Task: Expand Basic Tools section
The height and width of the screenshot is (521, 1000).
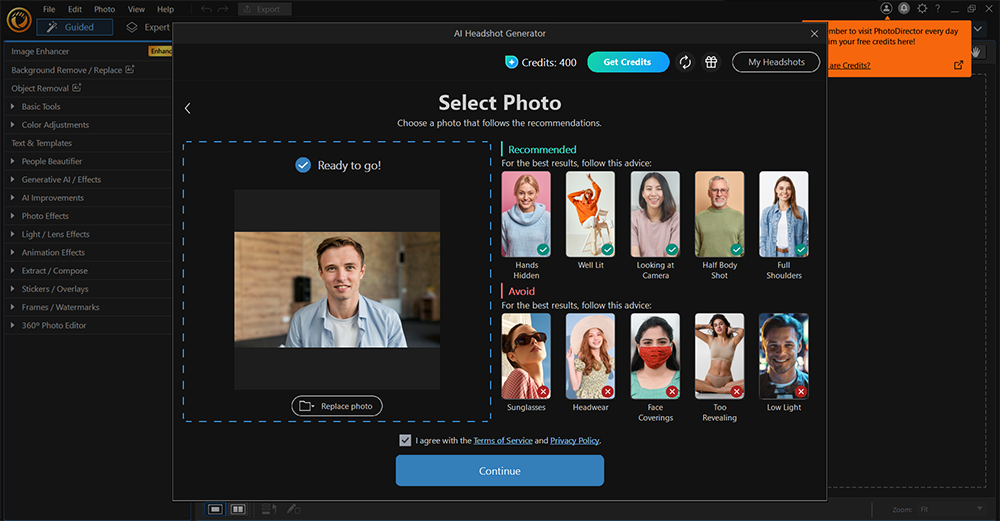Action: coord(88,106)
